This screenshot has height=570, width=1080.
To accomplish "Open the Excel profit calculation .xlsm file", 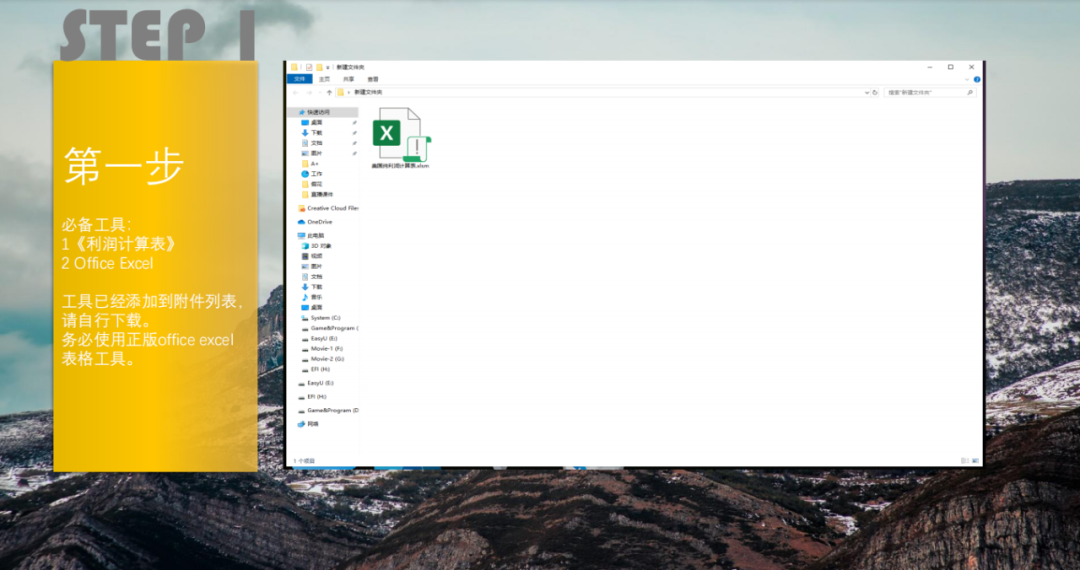I will coord(399,138).
